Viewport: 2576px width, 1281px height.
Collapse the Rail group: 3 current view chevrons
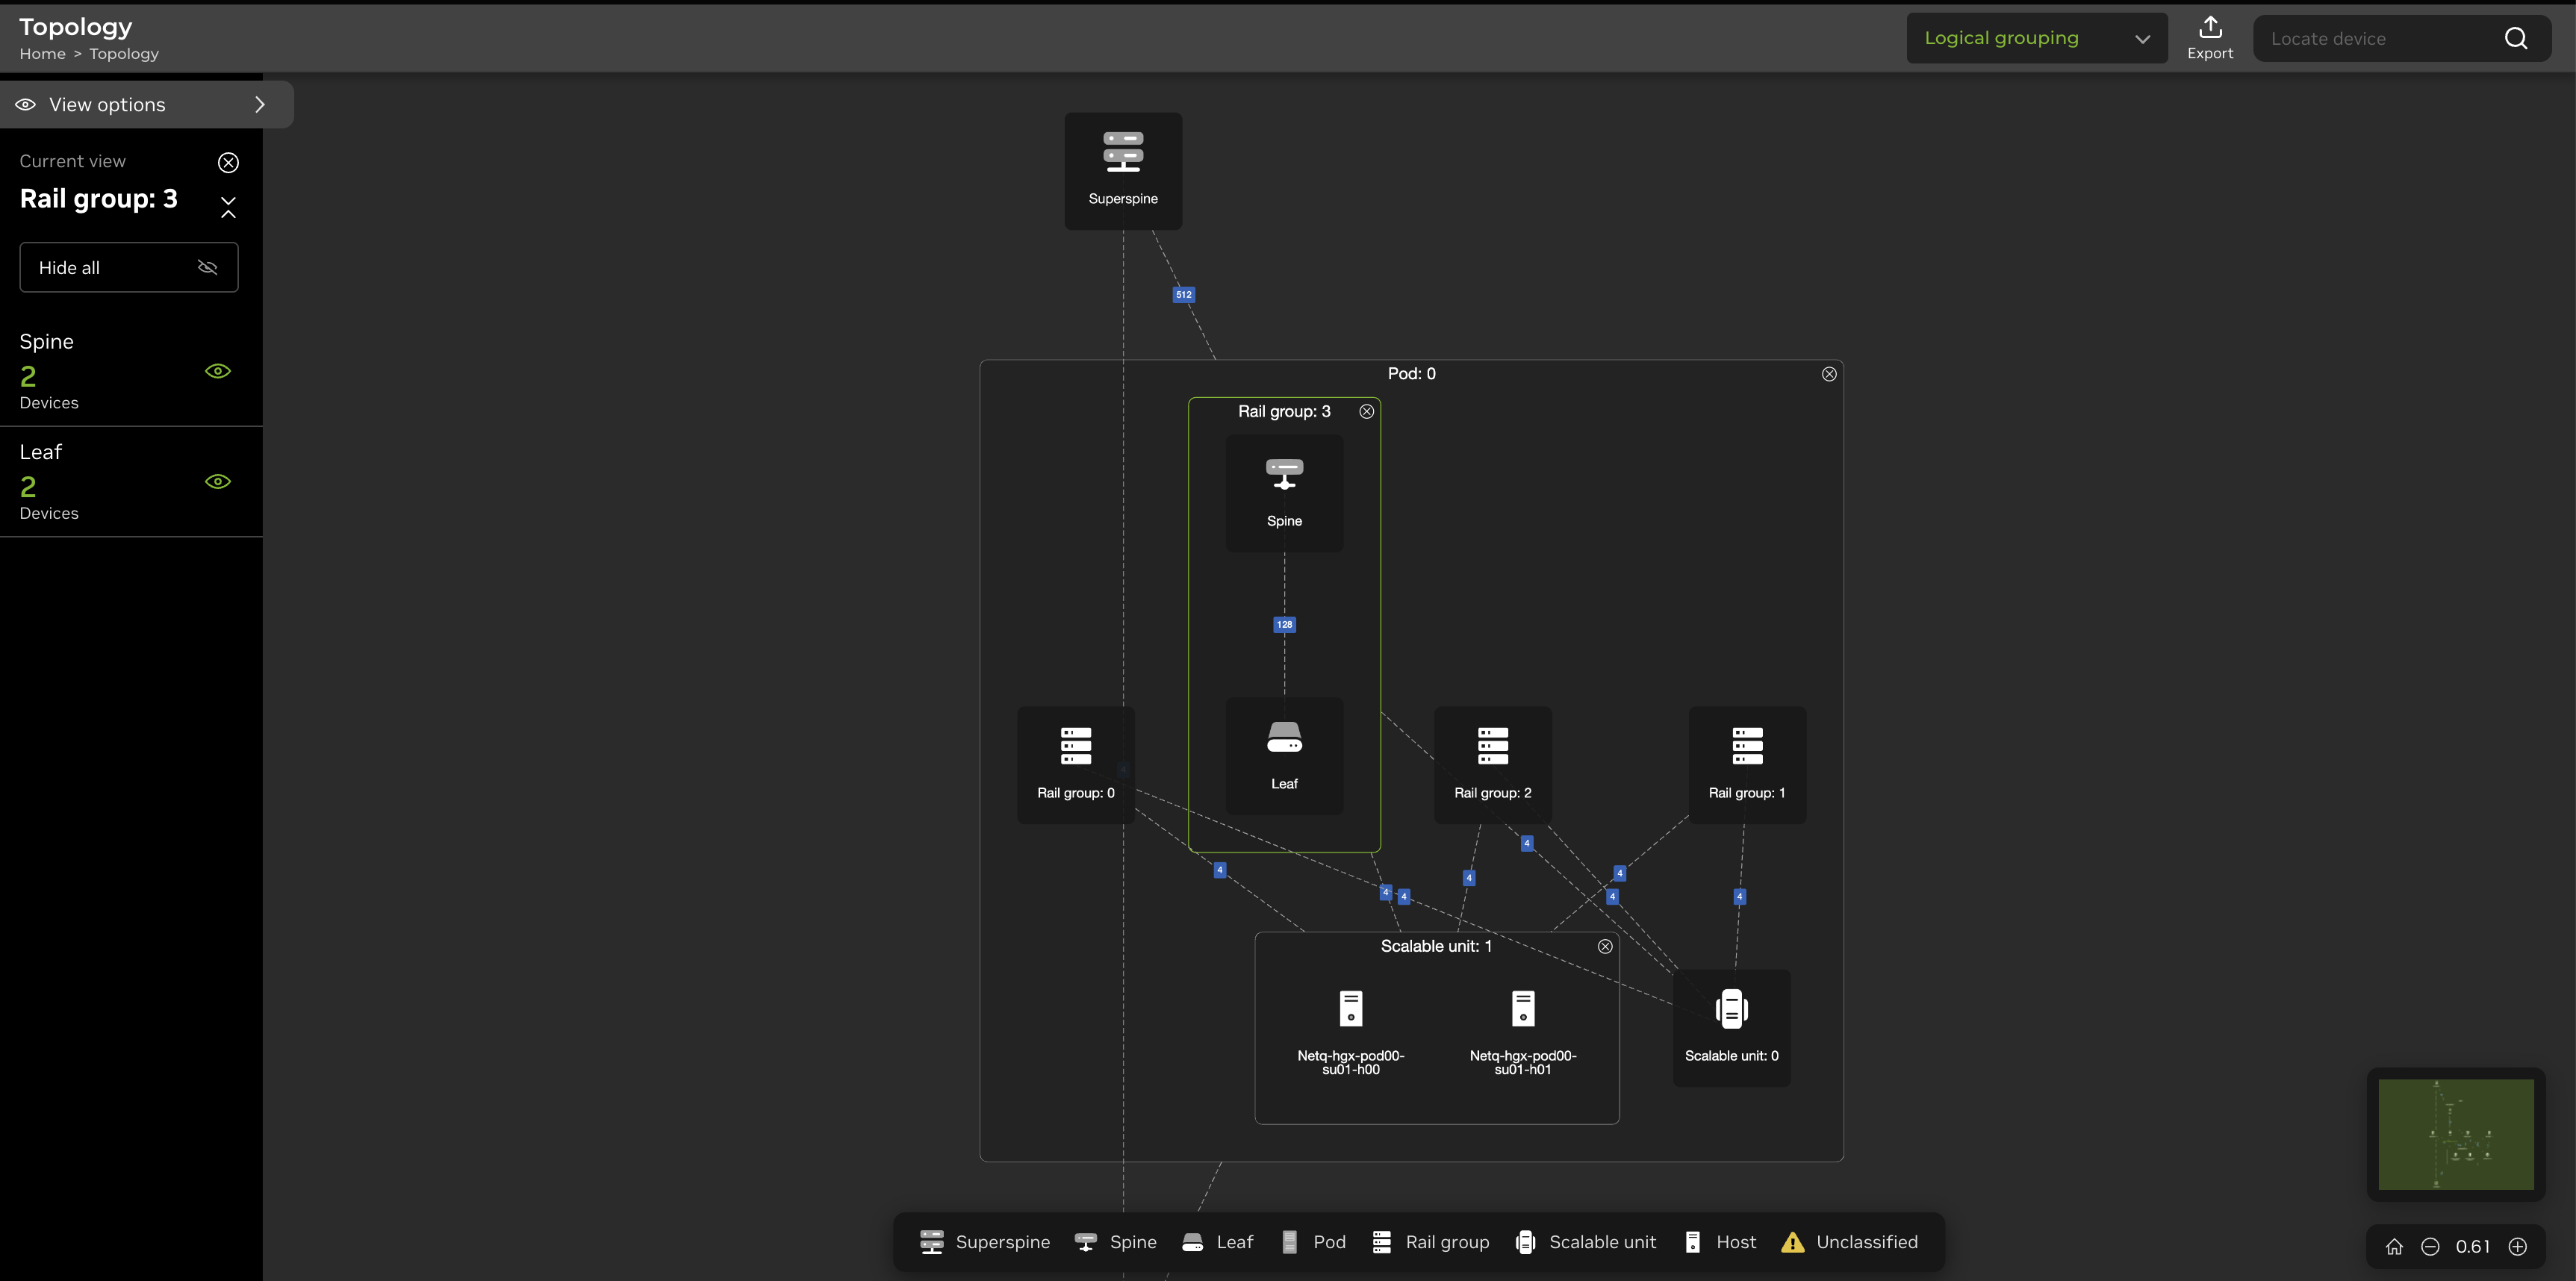(x=228, y=206)
